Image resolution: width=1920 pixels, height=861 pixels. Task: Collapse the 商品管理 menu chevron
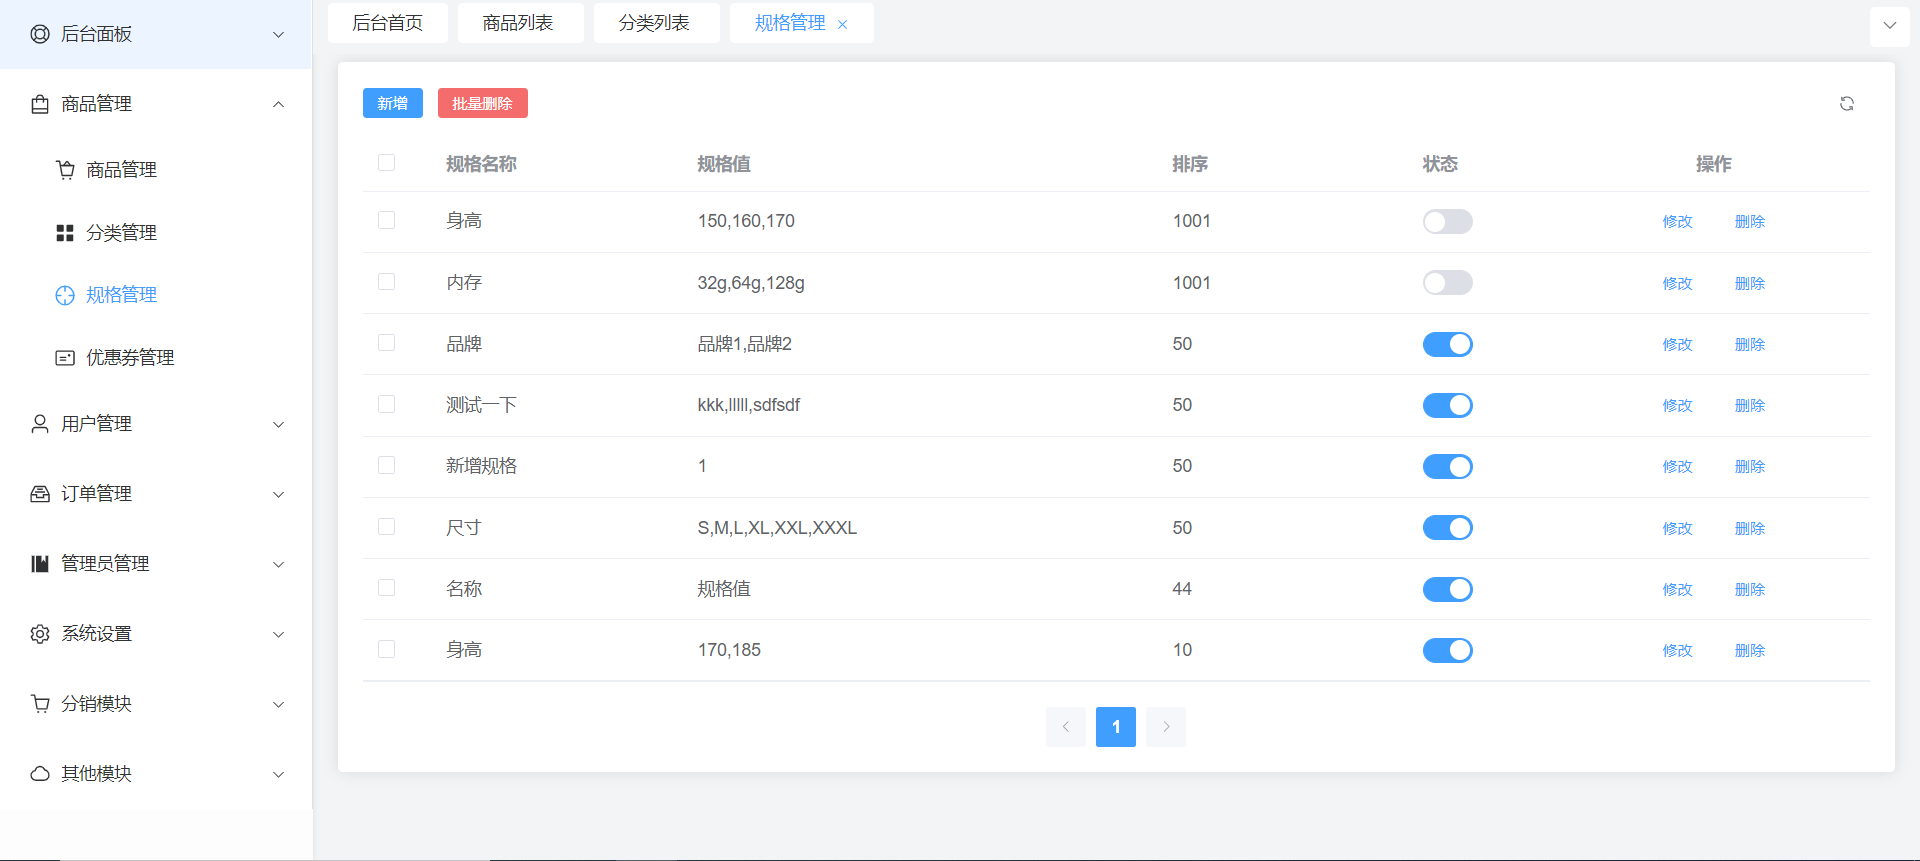click(279, 104)
